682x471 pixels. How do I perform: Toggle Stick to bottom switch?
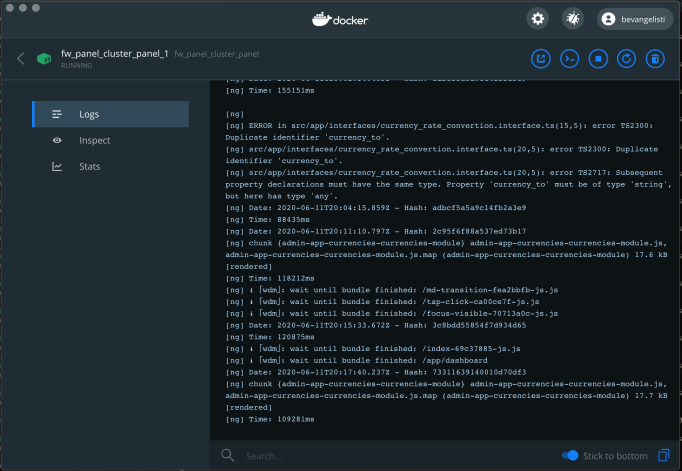pyautogui.click(x=570, y=455)
